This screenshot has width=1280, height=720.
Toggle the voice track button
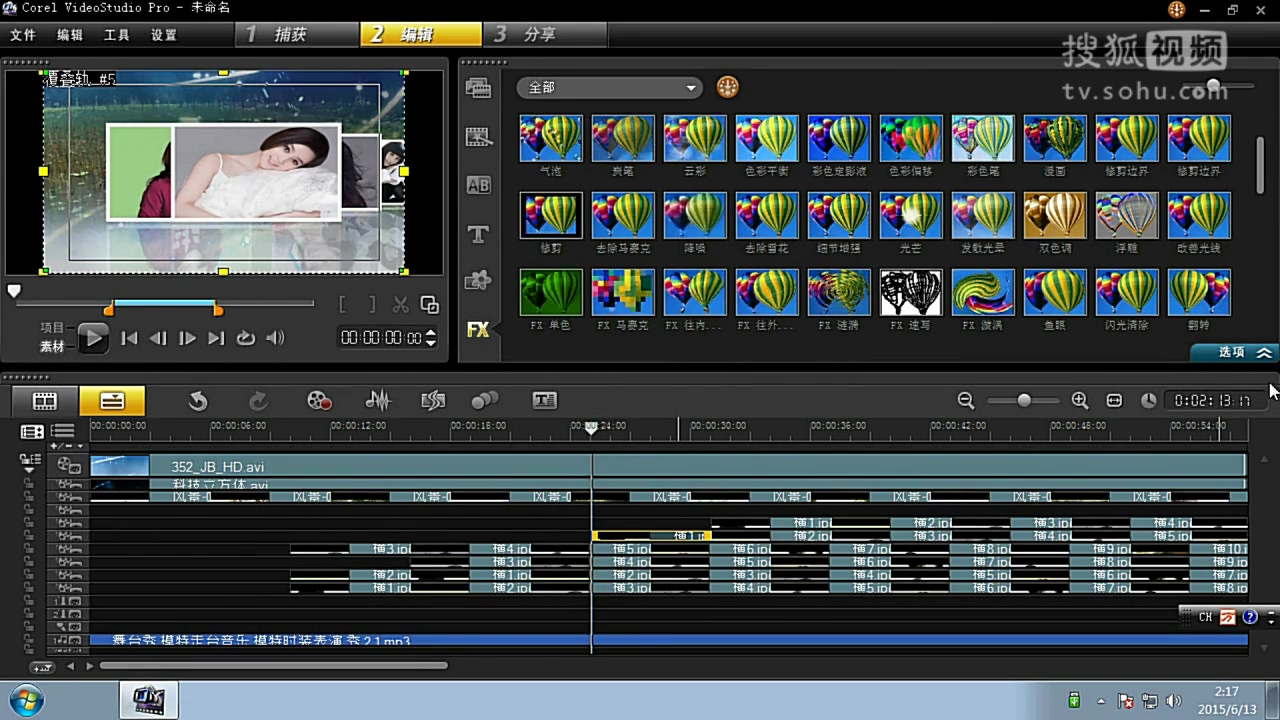(69, 626)
